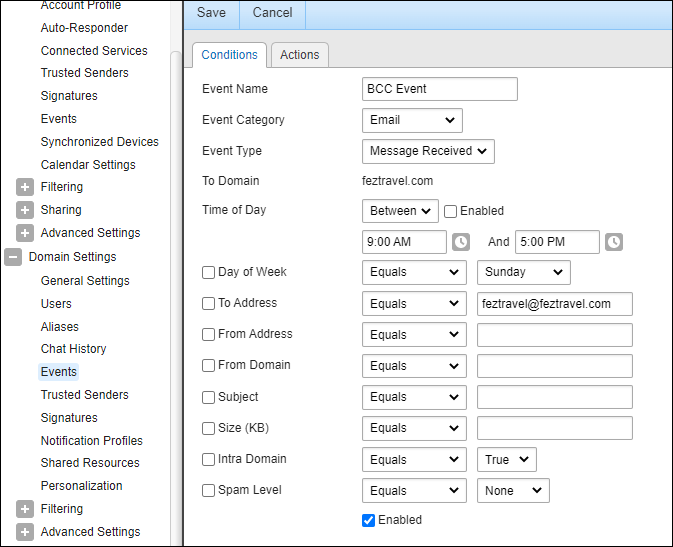Open clock picker for 9:00 AM start time

tap(461, 242)
